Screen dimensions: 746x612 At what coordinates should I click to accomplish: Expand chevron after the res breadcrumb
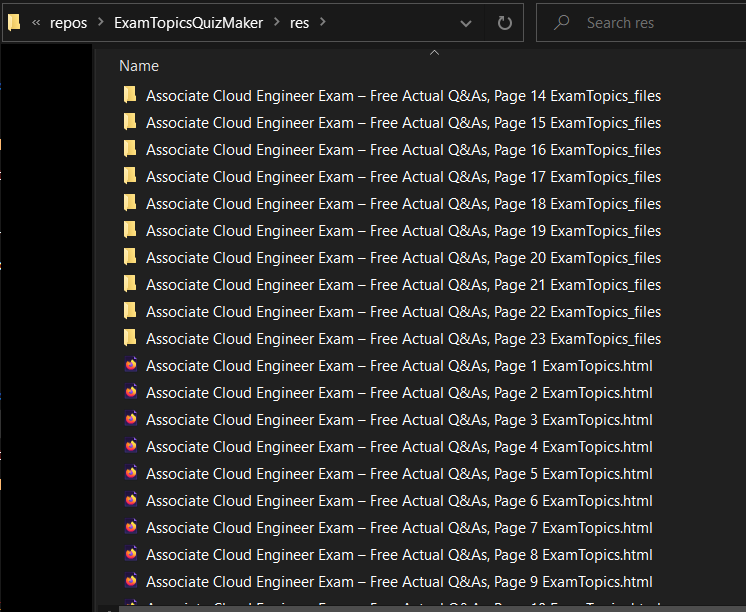coord(323,22)
